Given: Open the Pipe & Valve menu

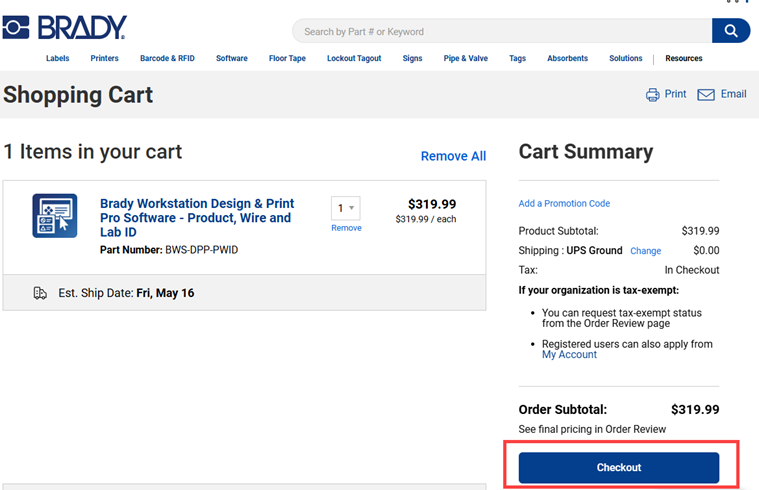Looking at the screenshot, I should coord(466,58).
